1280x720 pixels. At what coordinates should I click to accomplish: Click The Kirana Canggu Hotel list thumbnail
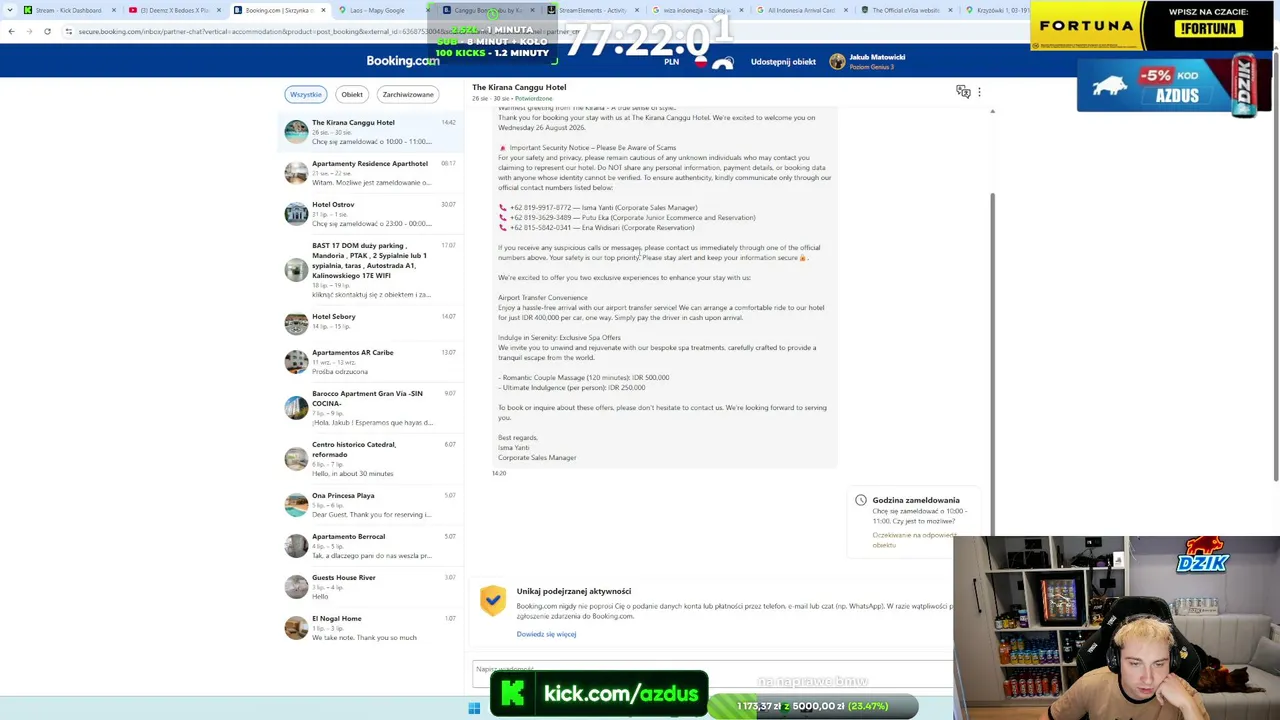(296, 132)
